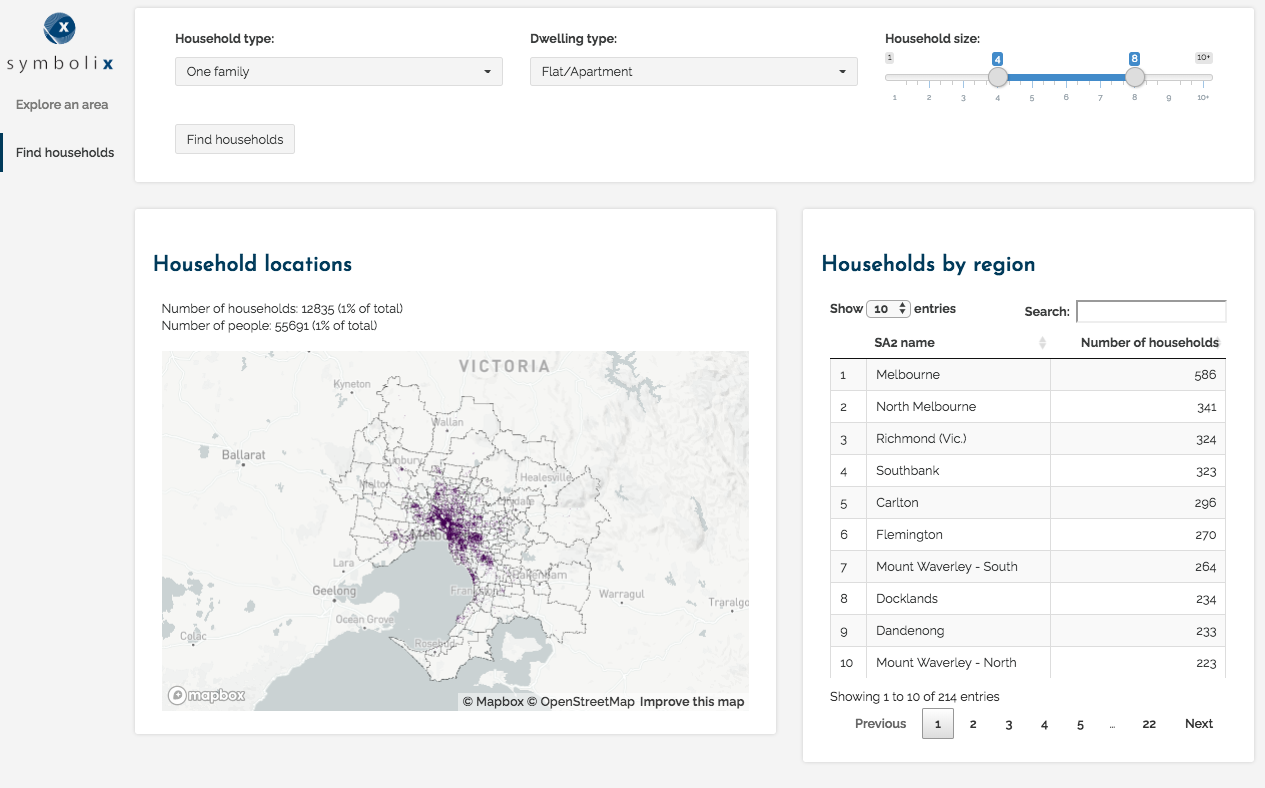Jump to page 22 of results
This screenshot has width=1265, height=788.
point(1149,724)
